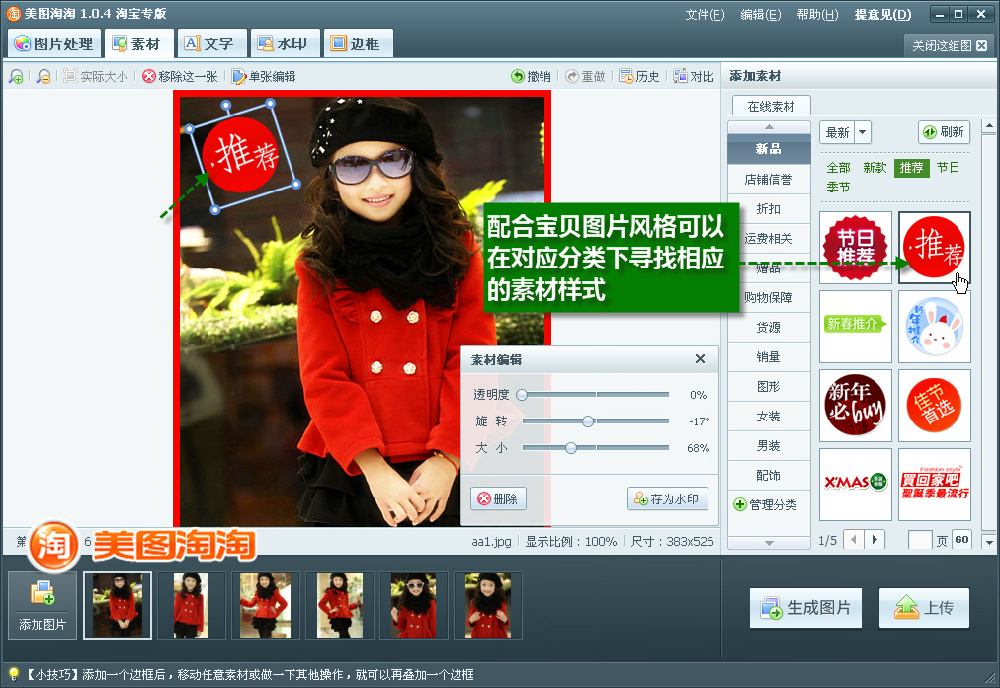Click the material panel scrollbar up arrow
1000x688 pixels.
coord(989,126)
